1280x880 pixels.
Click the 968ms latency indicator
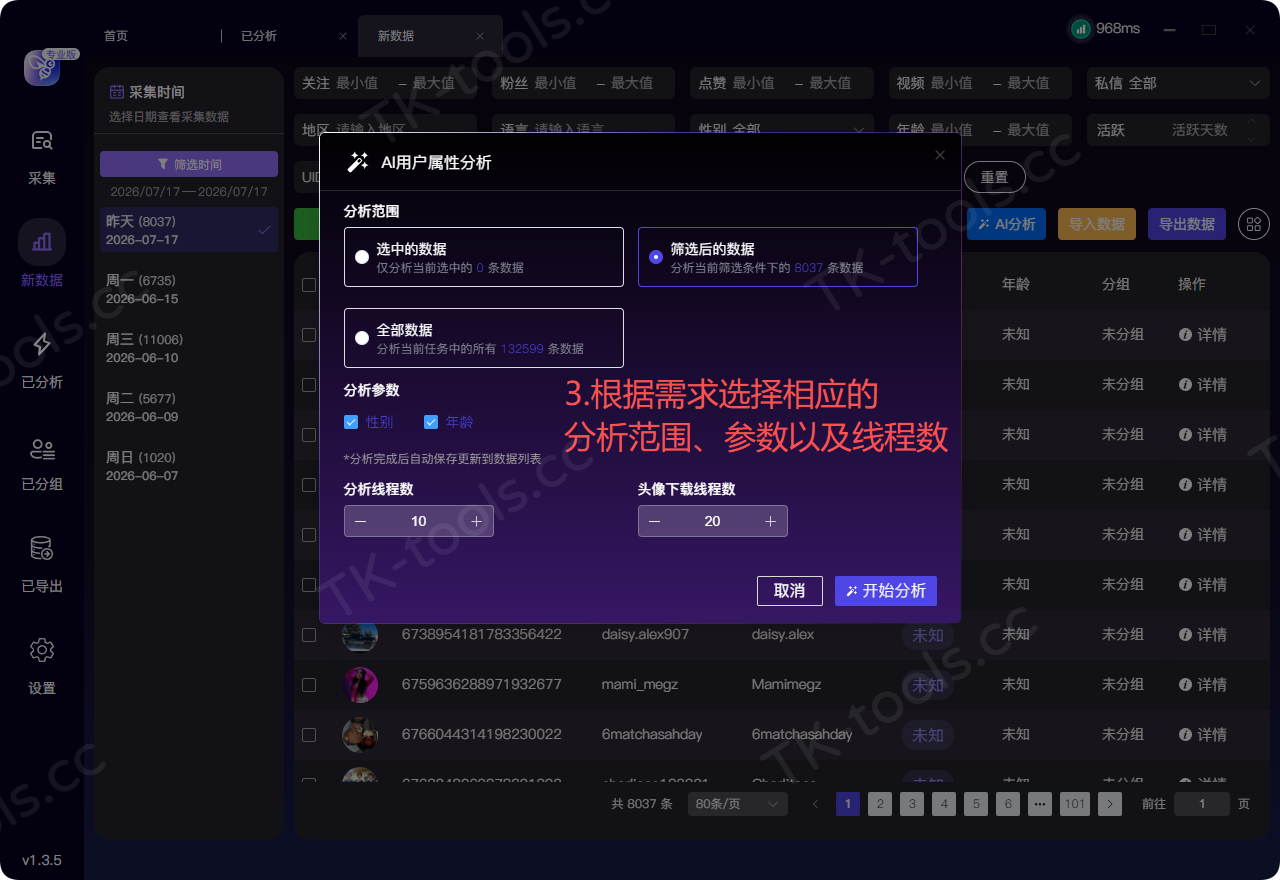(x=1105, y=29)
